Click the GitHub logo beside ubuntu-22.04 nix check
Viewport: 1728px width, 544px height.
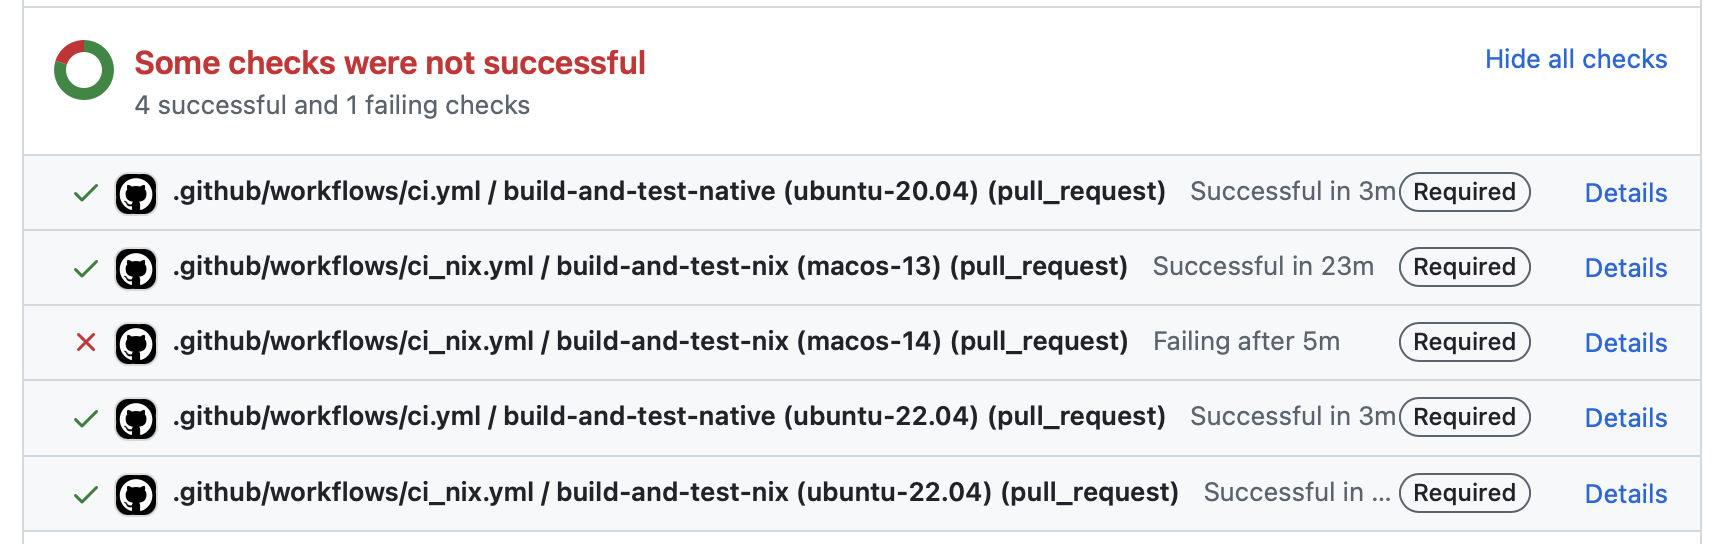pyautogui.click(x=136, y=494)
